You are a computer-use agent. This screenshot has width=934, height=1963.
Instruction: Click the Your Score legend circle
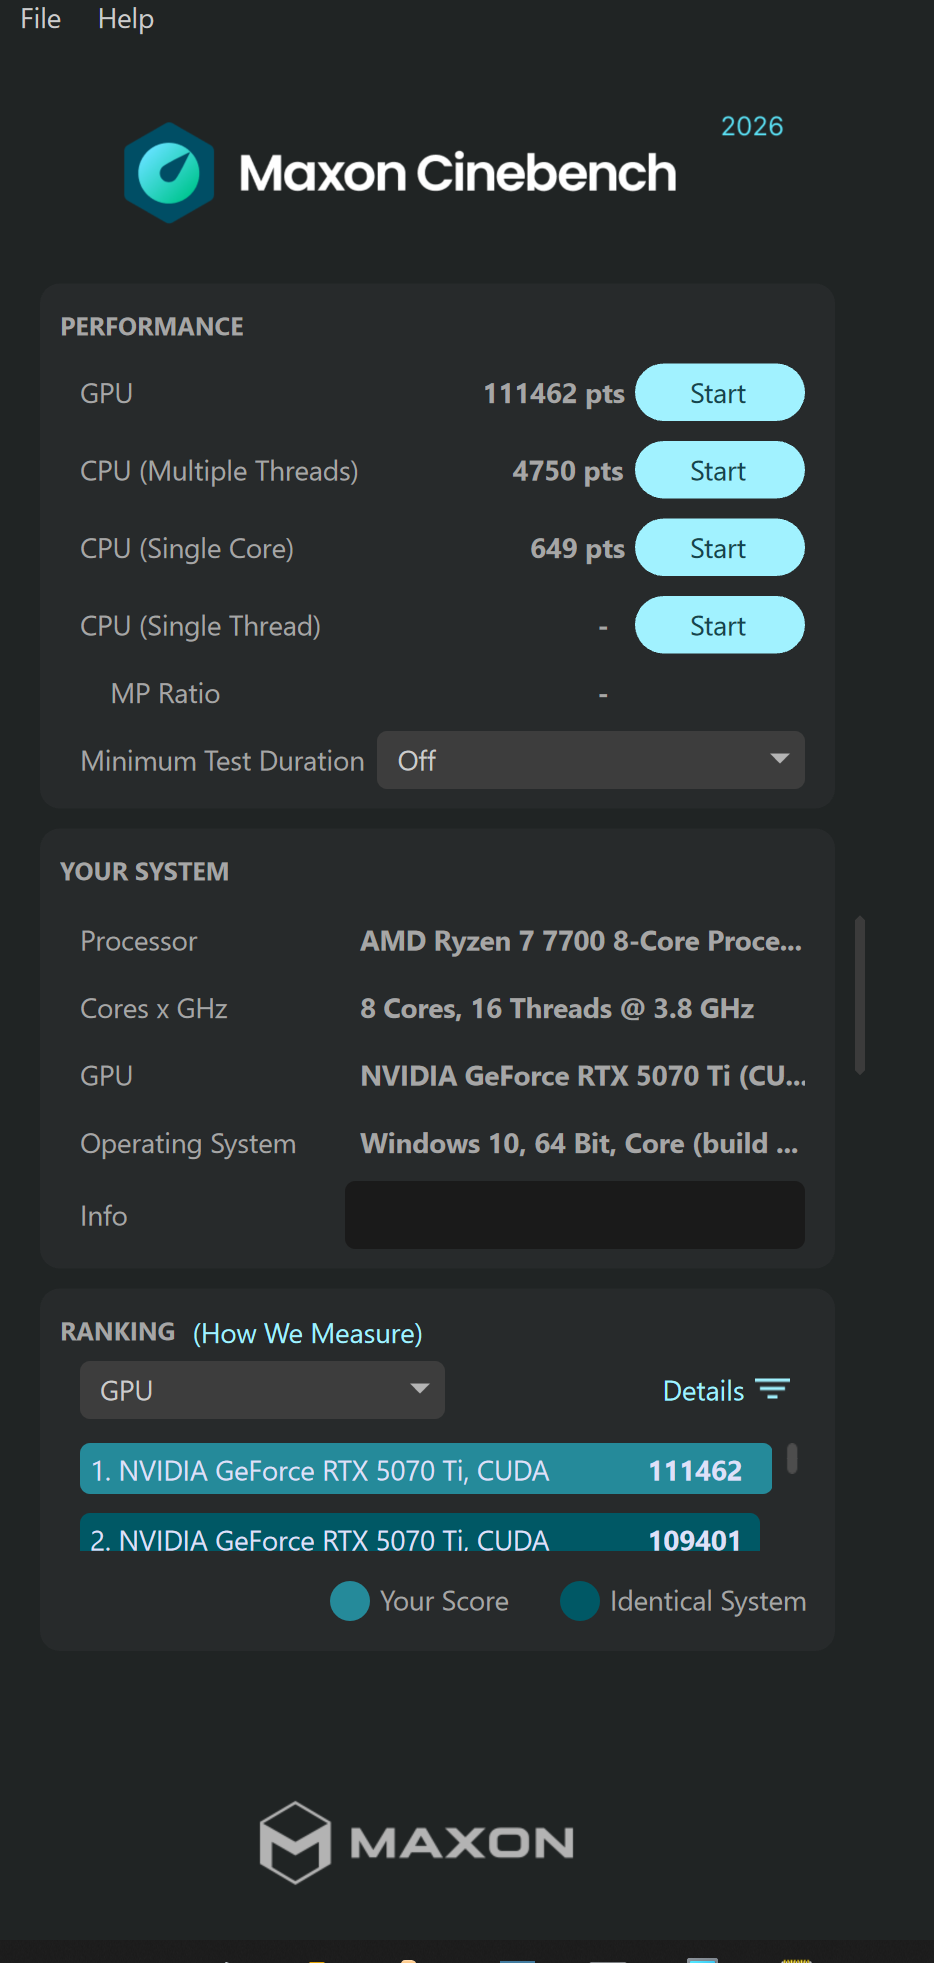click(350, 1601)
